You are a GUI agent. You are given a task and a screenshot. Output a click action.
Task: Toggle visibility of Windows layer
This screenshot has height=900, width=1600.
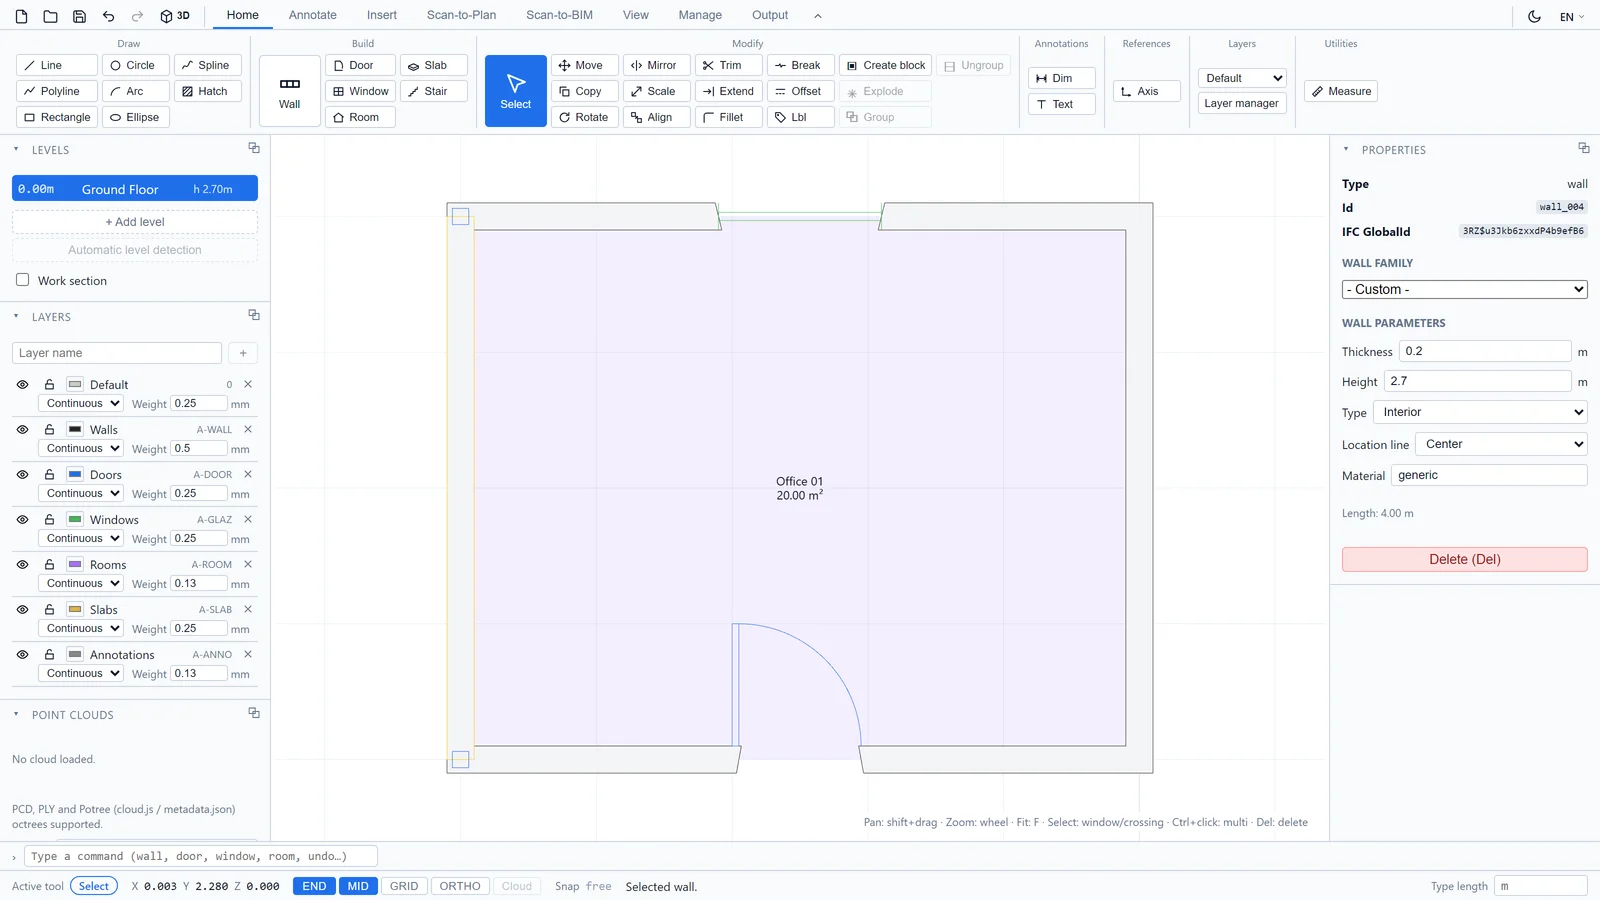click(x=22, y=519)
